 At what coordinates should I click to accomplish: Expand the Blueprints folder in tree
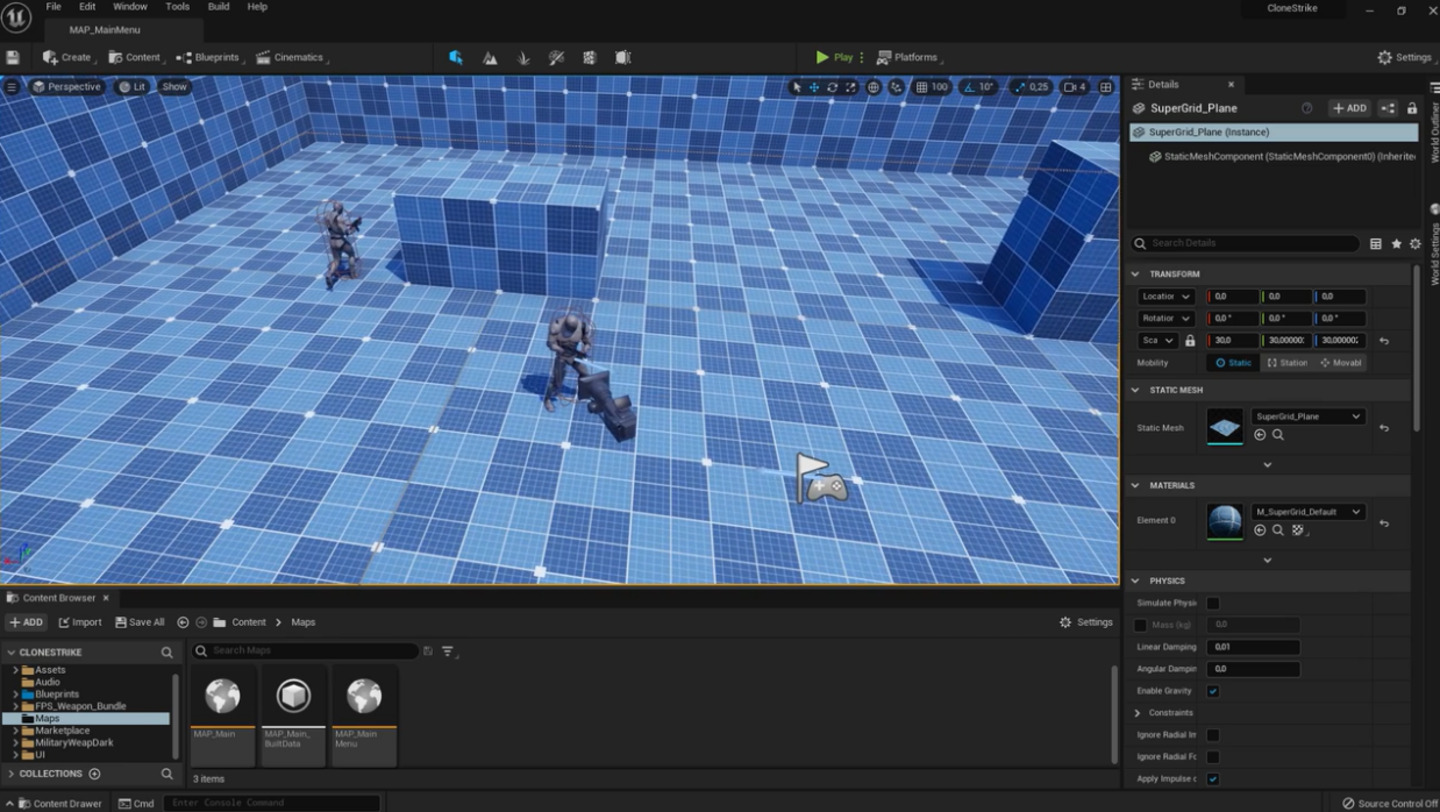[16, 694]
